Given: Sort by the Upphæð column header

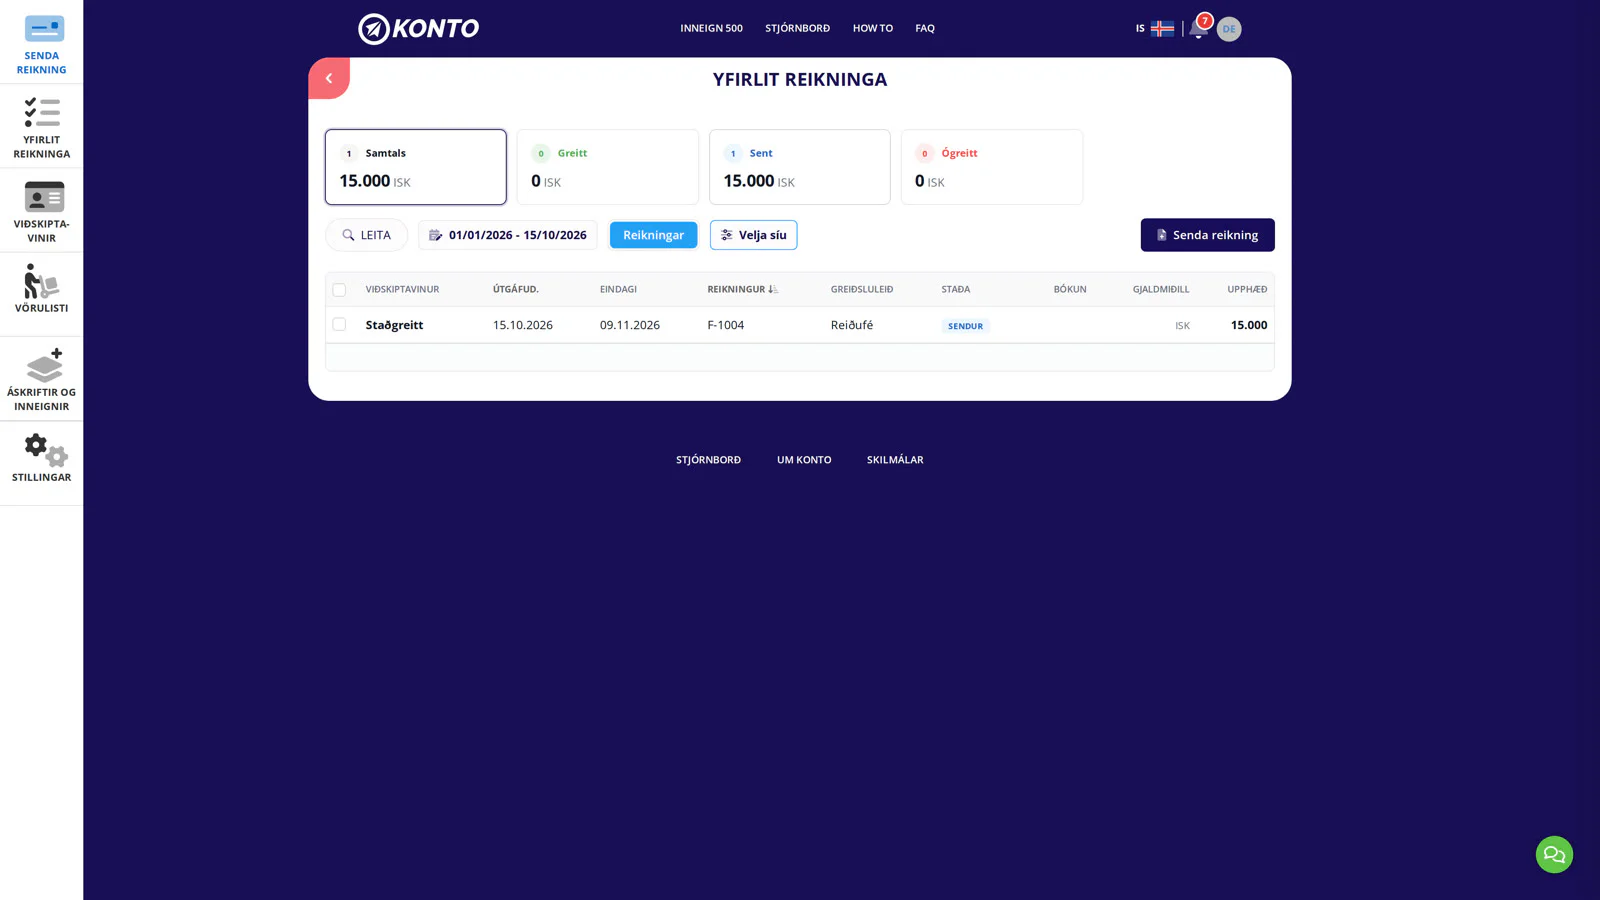Looking at the screenshot, I should [1247, 289].
